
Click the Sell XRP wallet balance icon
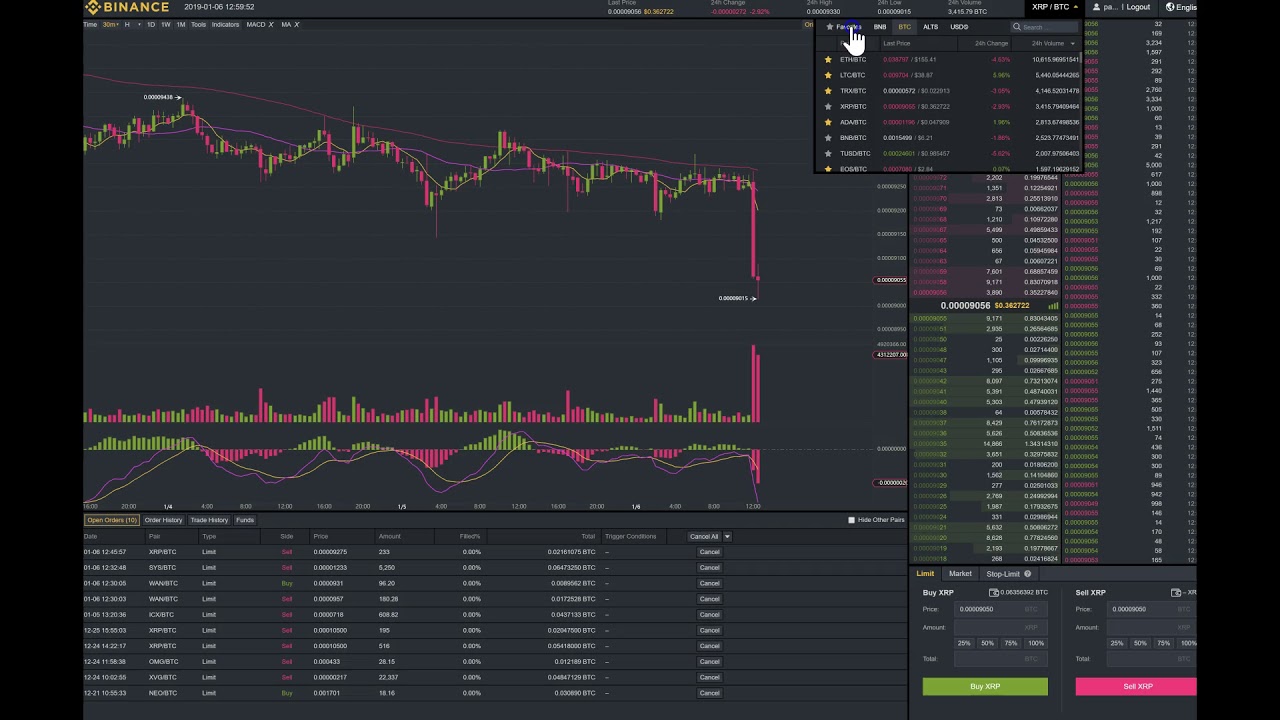[x=1176, y=593]
